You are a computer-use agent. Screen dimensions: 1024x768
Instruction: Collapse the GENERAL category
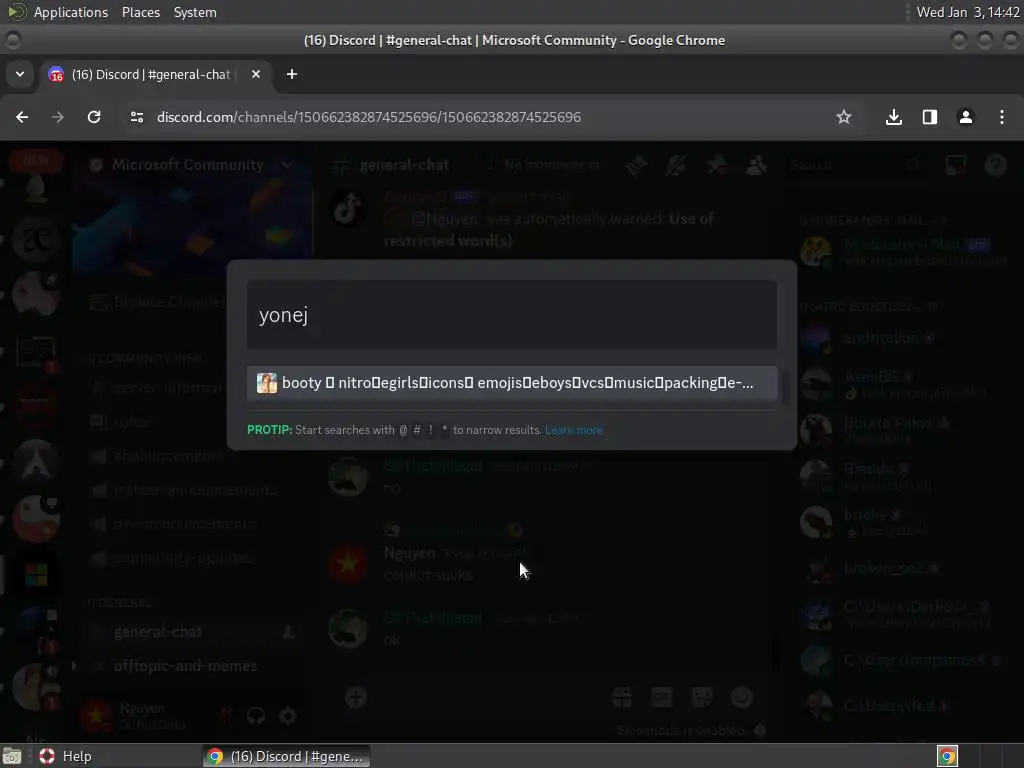[x=121, y=603]
